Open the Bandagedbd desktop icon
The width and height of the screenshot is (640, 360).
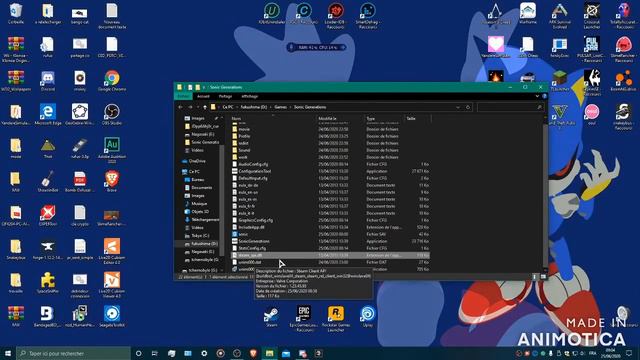coord(48,317)
